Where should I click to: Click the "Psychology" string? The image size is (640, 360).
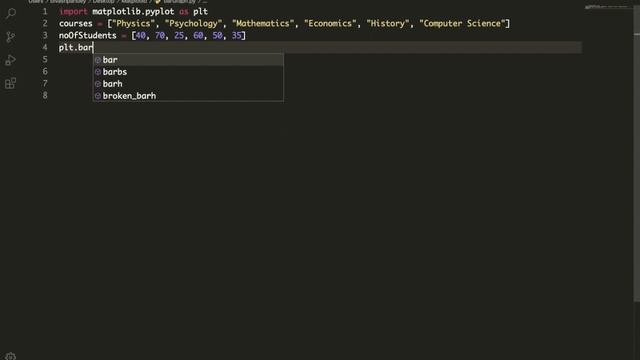(x=193, y=24)
